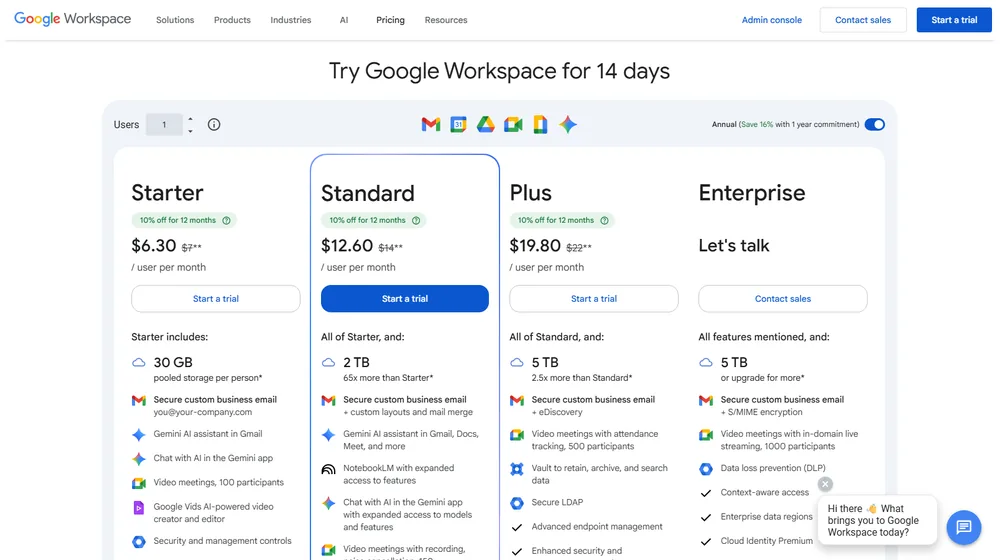
Task: Click the NotebookLM icon in Standard list
Action: (x=328, y=469)
